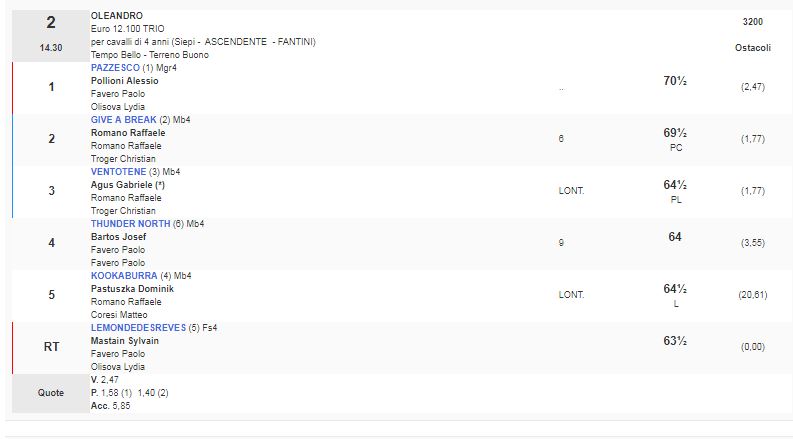The height and width of the screenshot is (439, 793).
Task: Click the weight 70½ for Pazzesco
Action: (674, 80)
